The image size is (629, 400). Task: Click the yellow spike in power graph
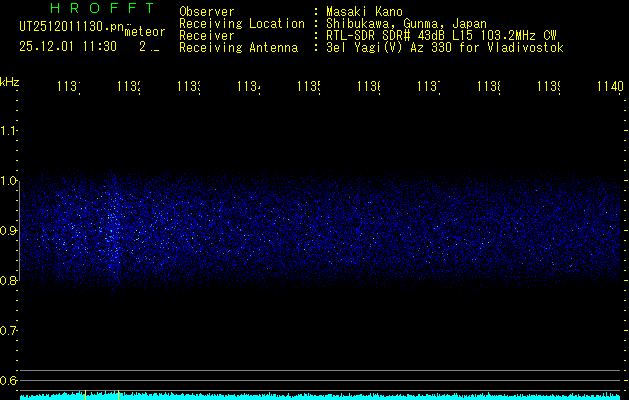[x=119, y=395]
